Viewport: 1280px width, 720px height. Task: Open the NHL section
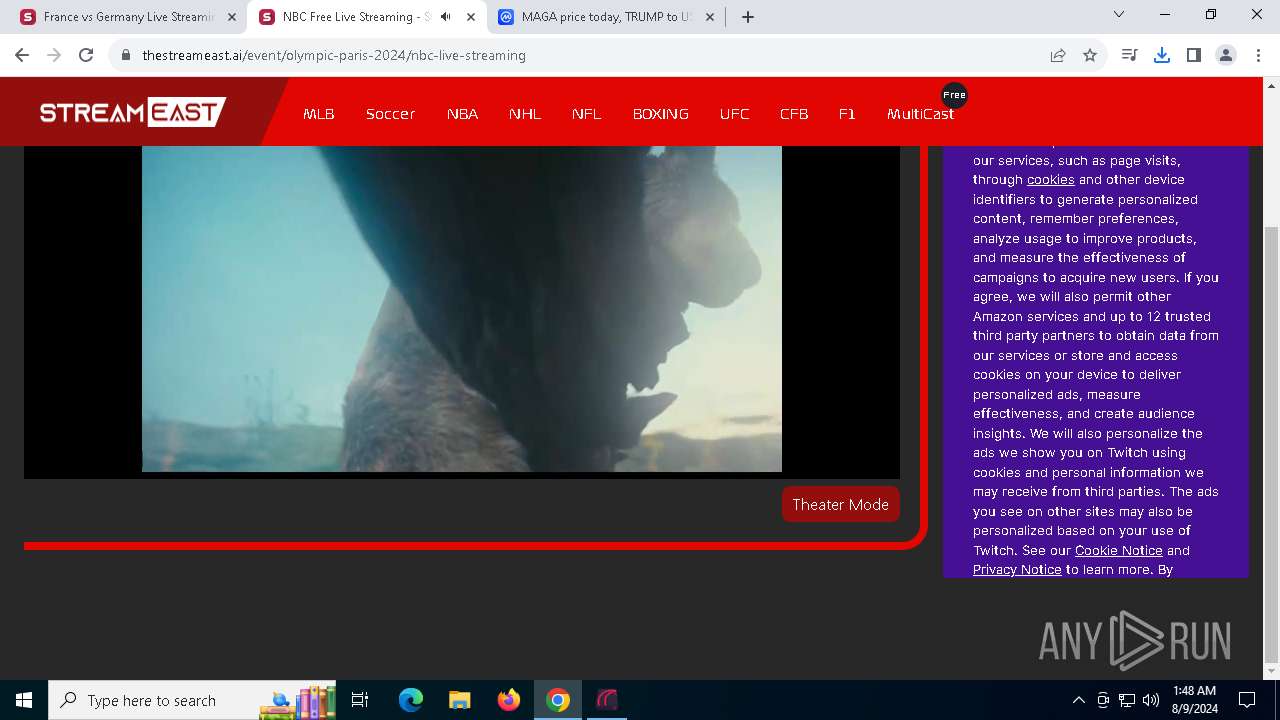525,114
